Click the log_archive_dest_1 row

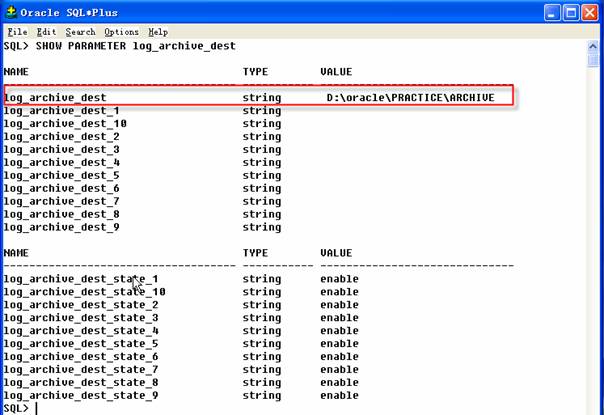click(143, 111)
